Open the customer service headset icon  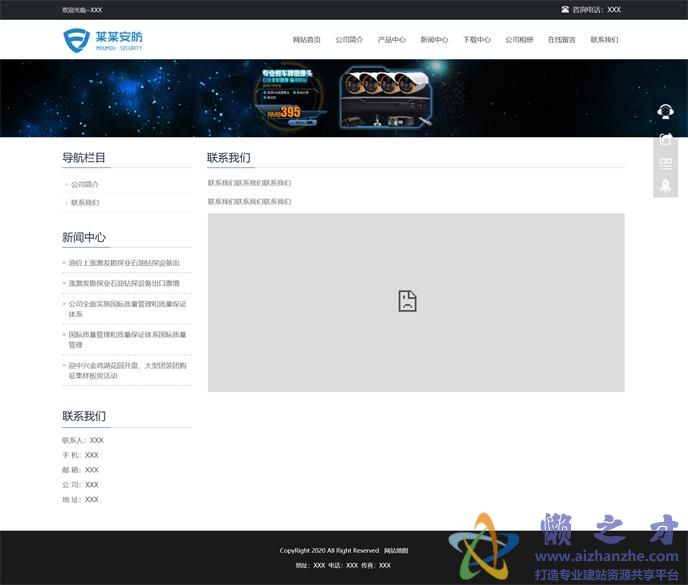pyautogui.click(x=665, y=111)
